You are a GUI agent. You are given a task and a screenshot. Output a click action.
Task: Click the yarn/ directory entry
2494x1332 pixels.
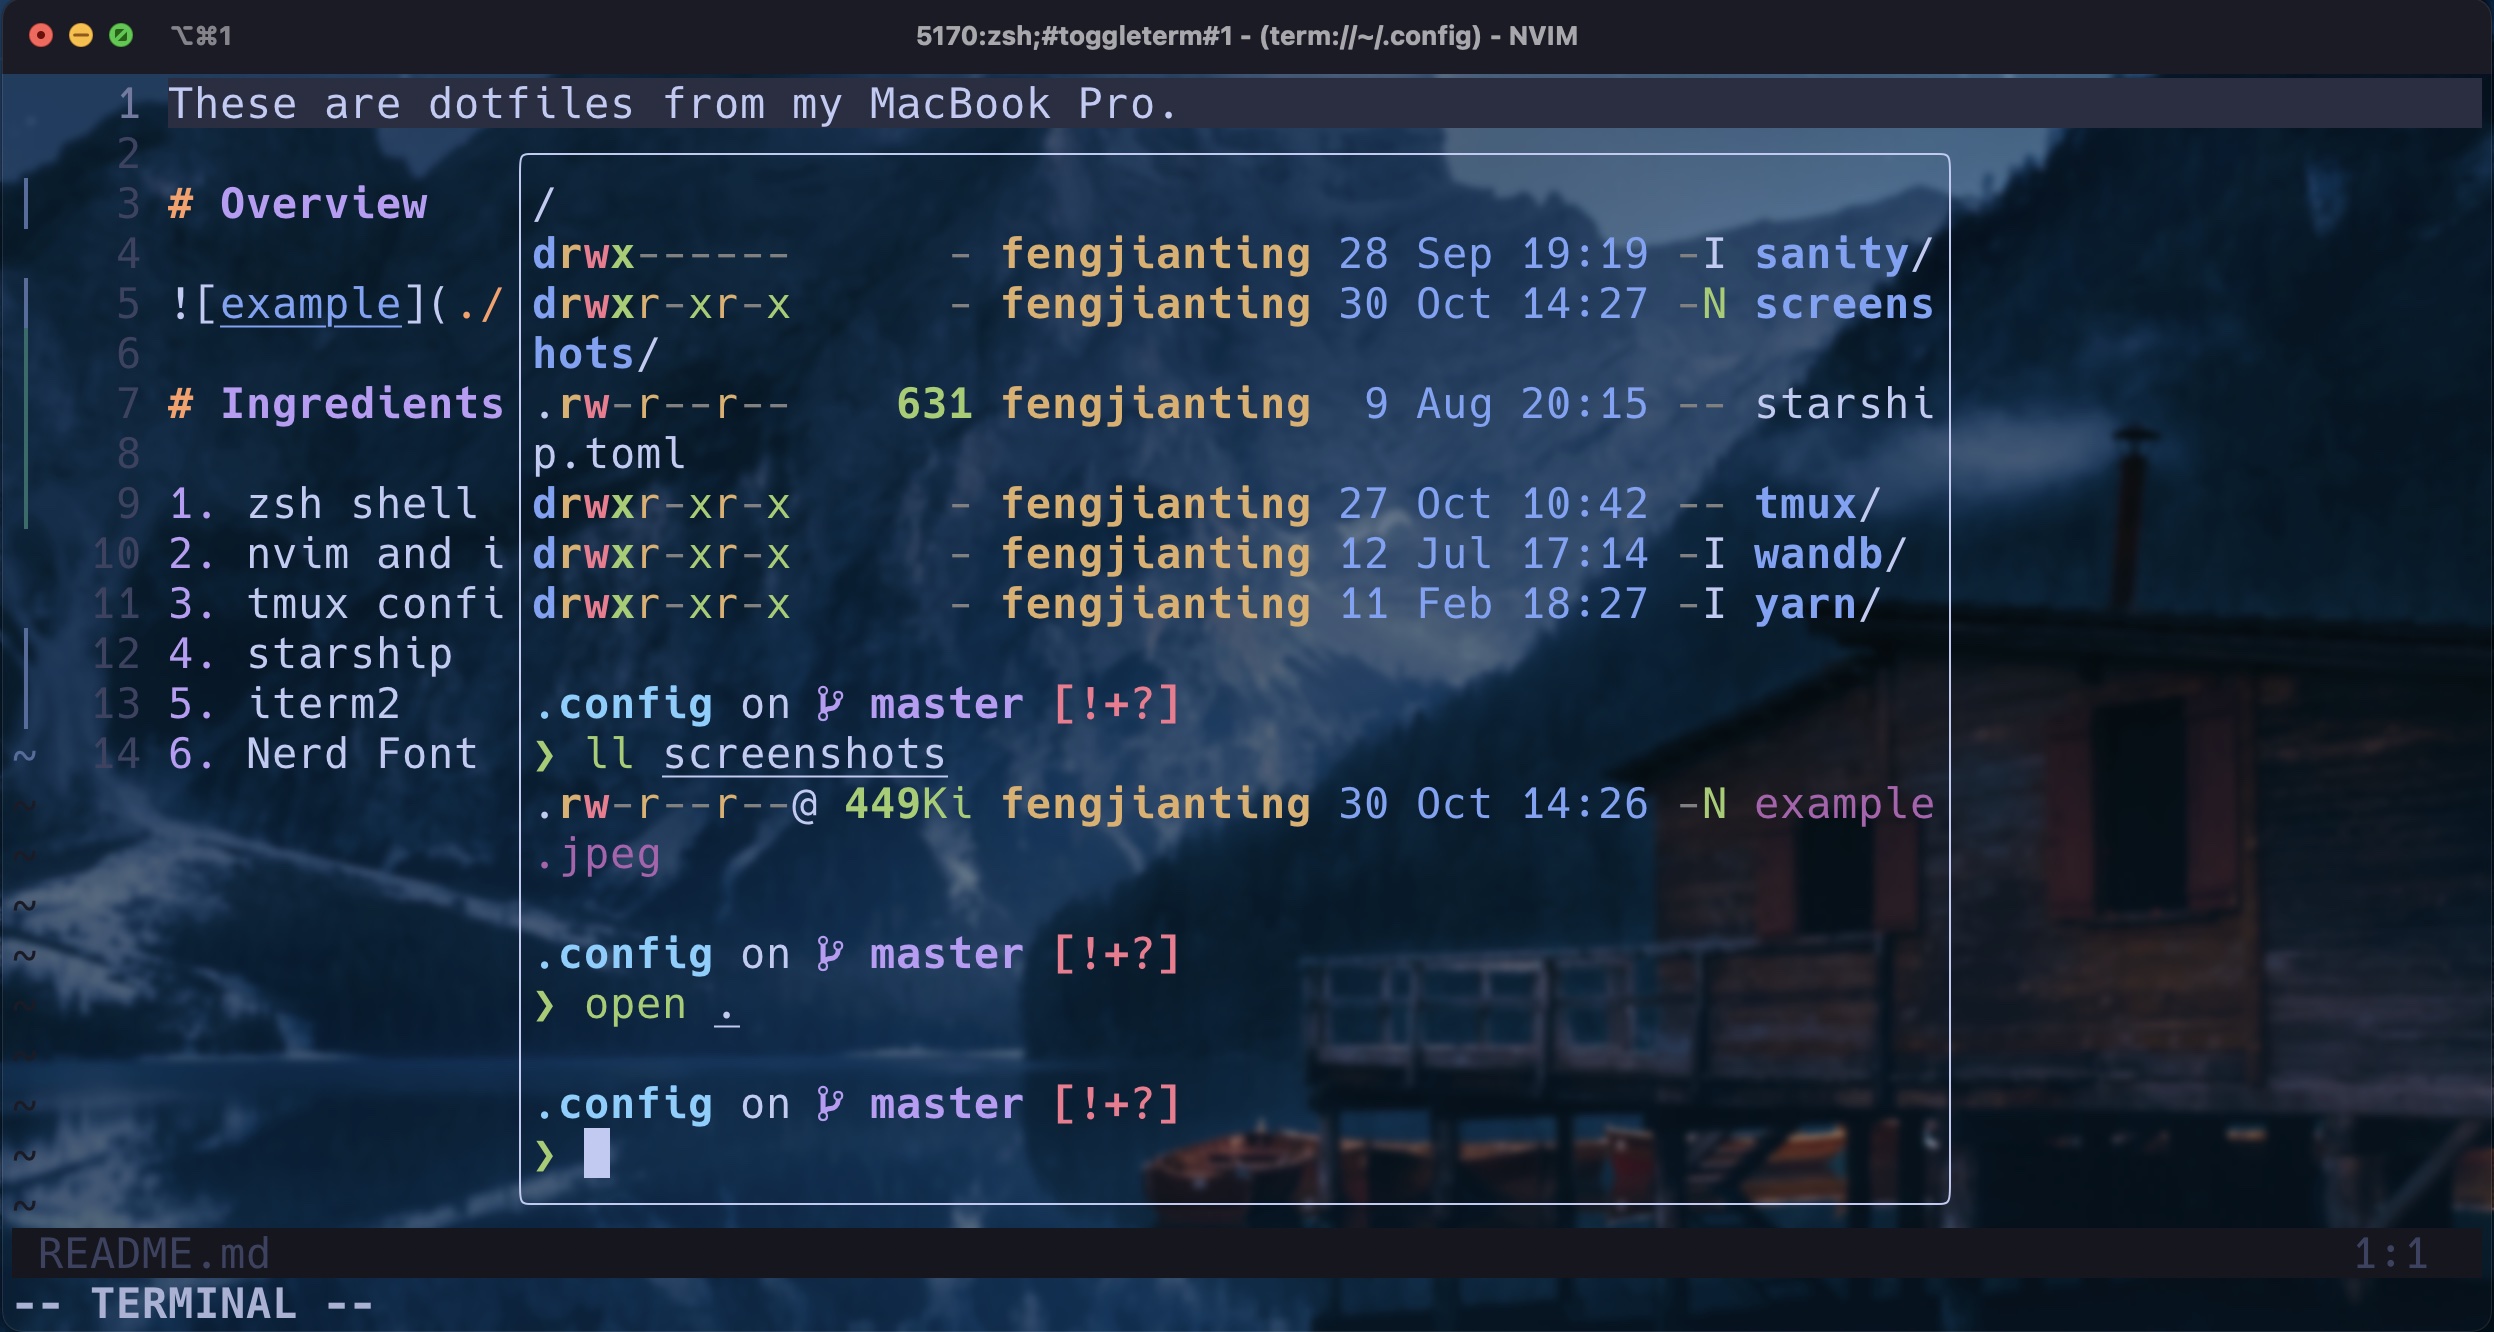1816,604
